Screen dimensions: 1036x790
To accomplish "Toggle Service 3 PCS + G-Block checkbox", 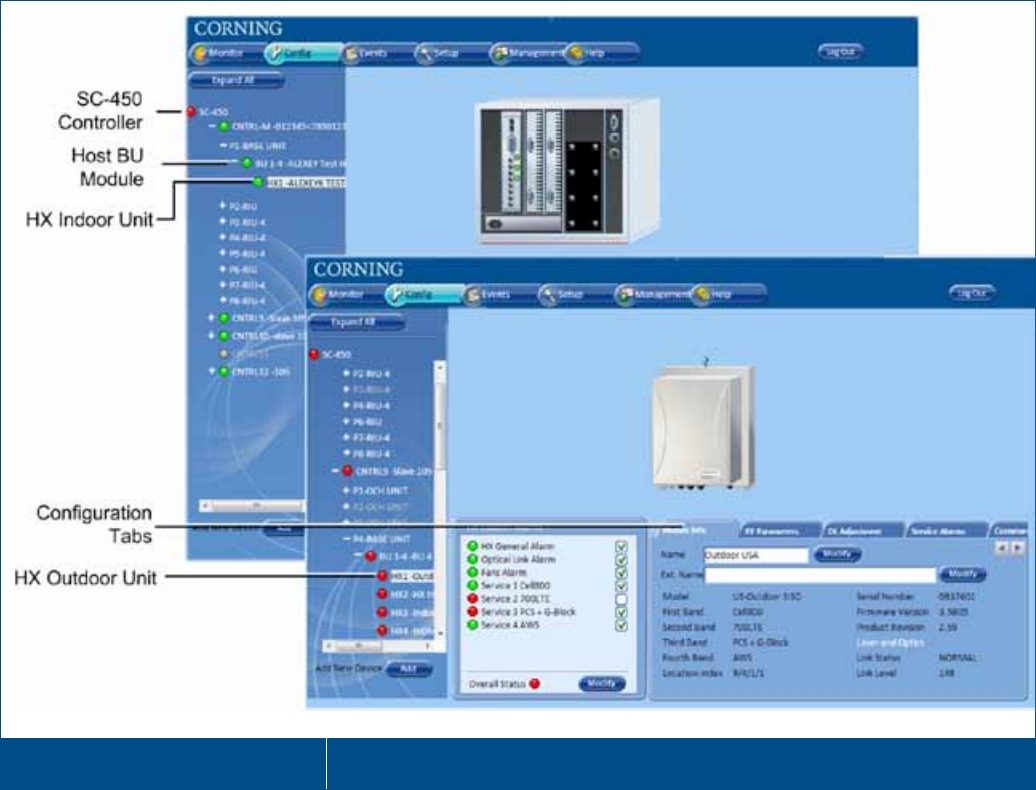I will [621, 613].
